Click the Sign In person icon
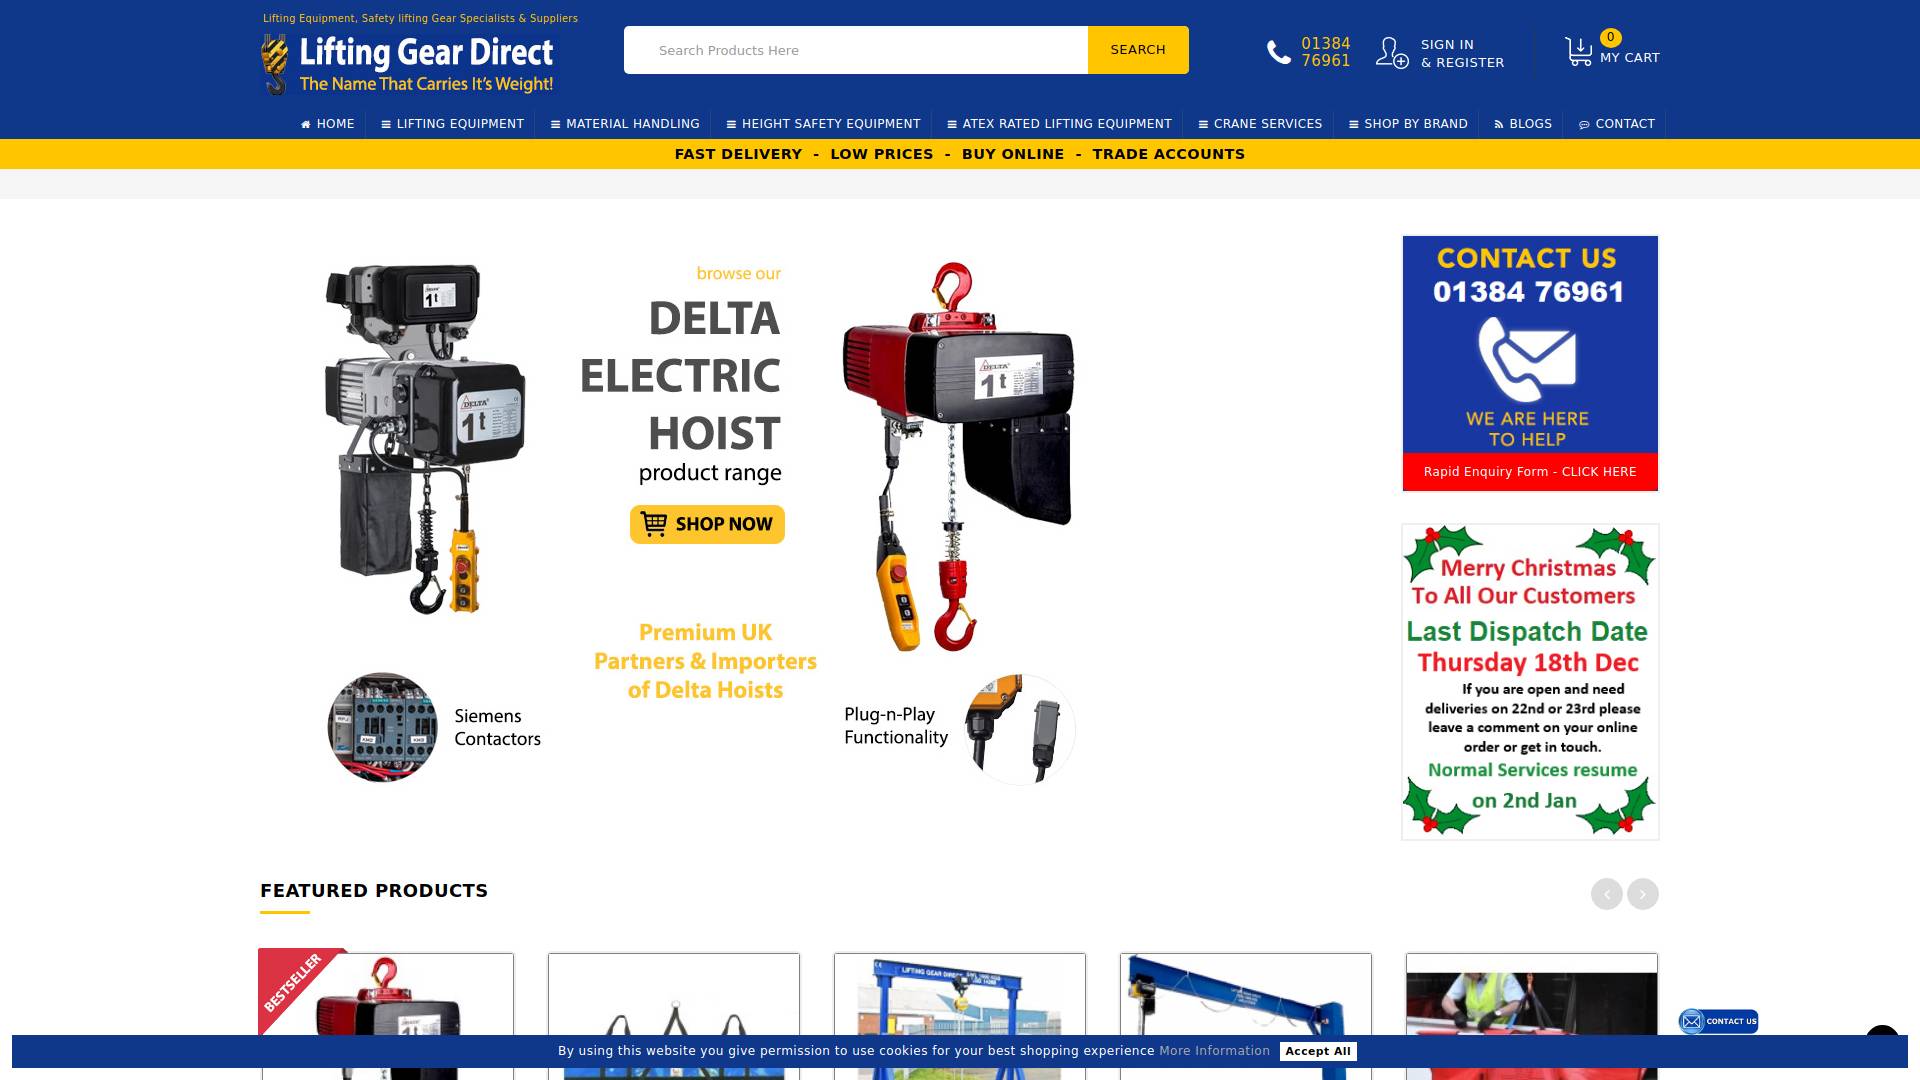Viewport: 1920px width, 1080px height. [1393, 50]
